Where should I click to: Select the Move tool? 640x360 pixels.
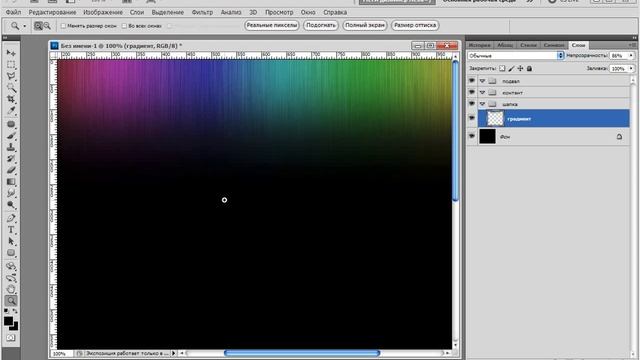[x=11, y=53]
